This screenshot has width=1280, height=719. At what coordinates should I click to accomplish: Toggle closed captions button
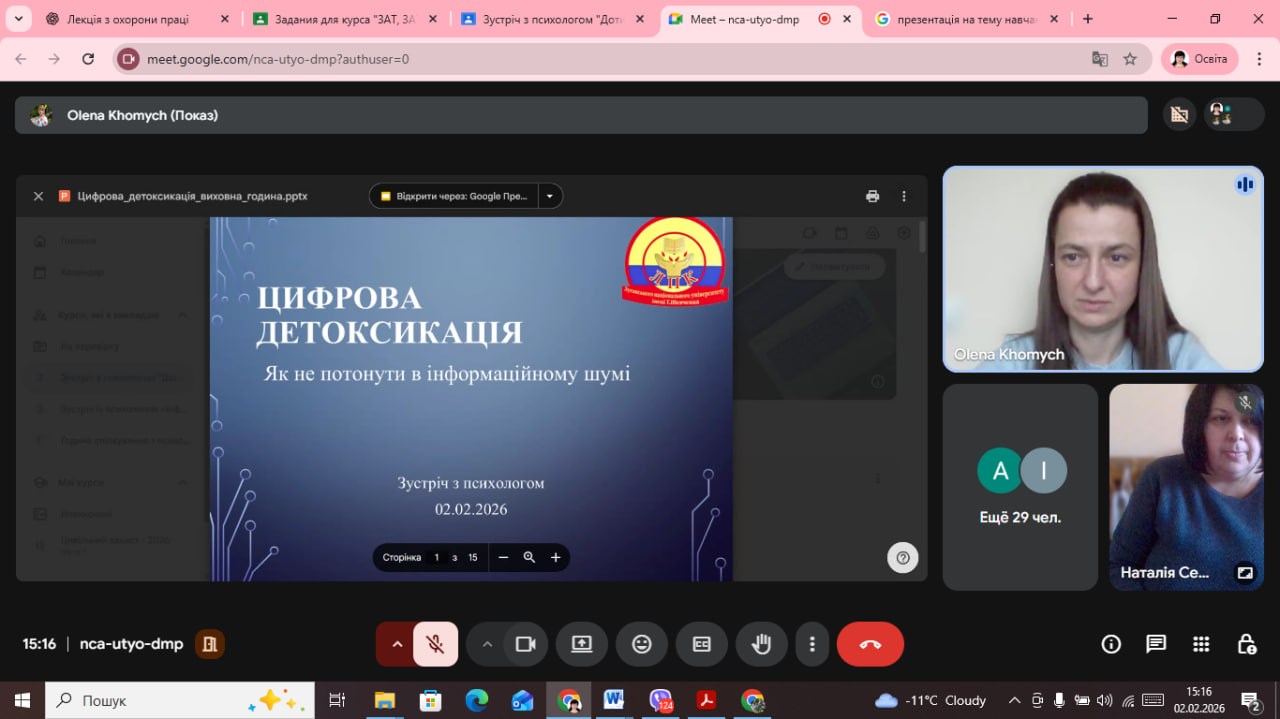(x=702, y=644)
